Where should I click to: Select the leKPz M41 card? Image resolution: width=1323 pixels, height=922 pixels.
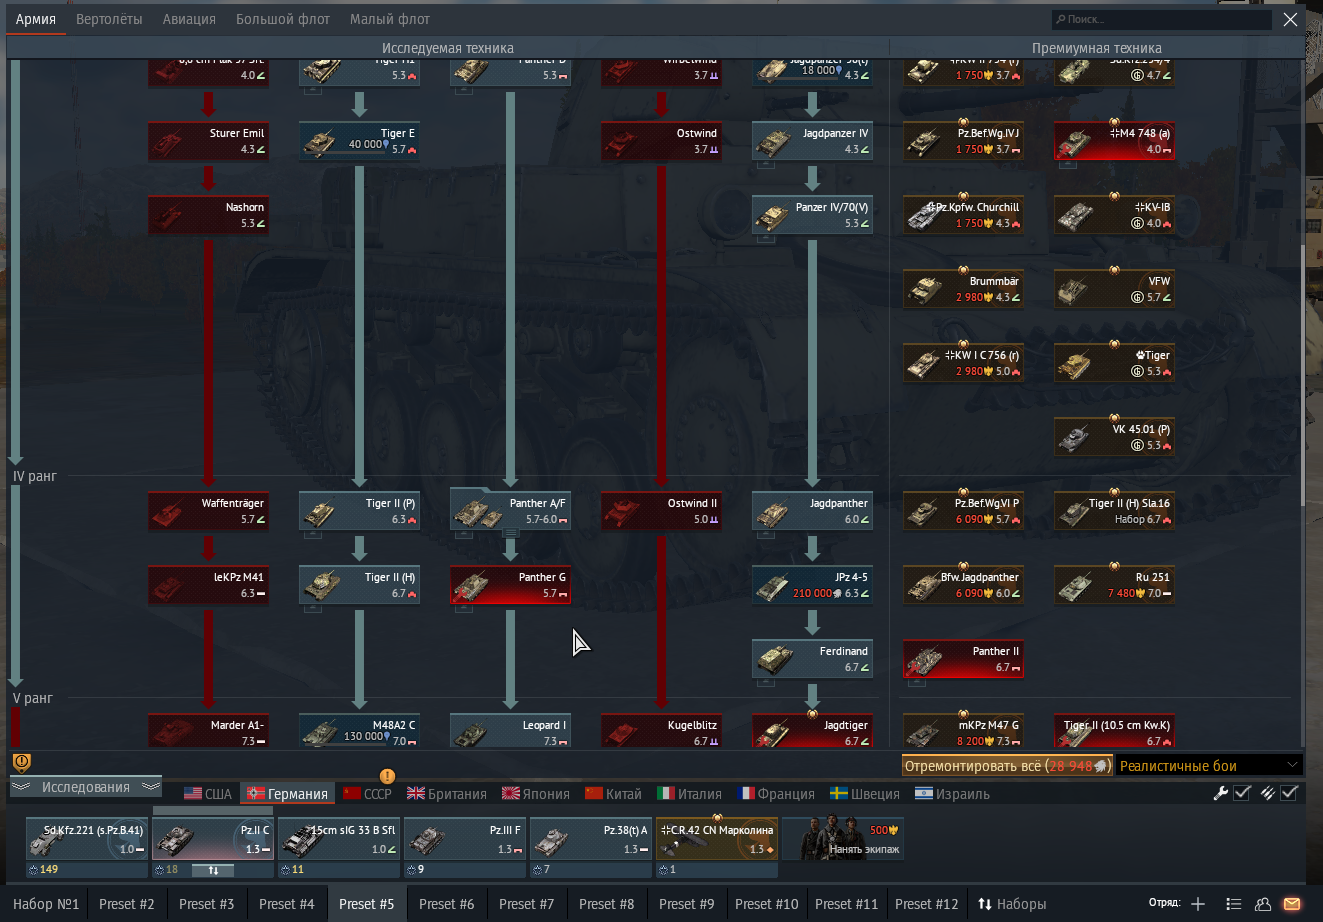click(208, 585)
